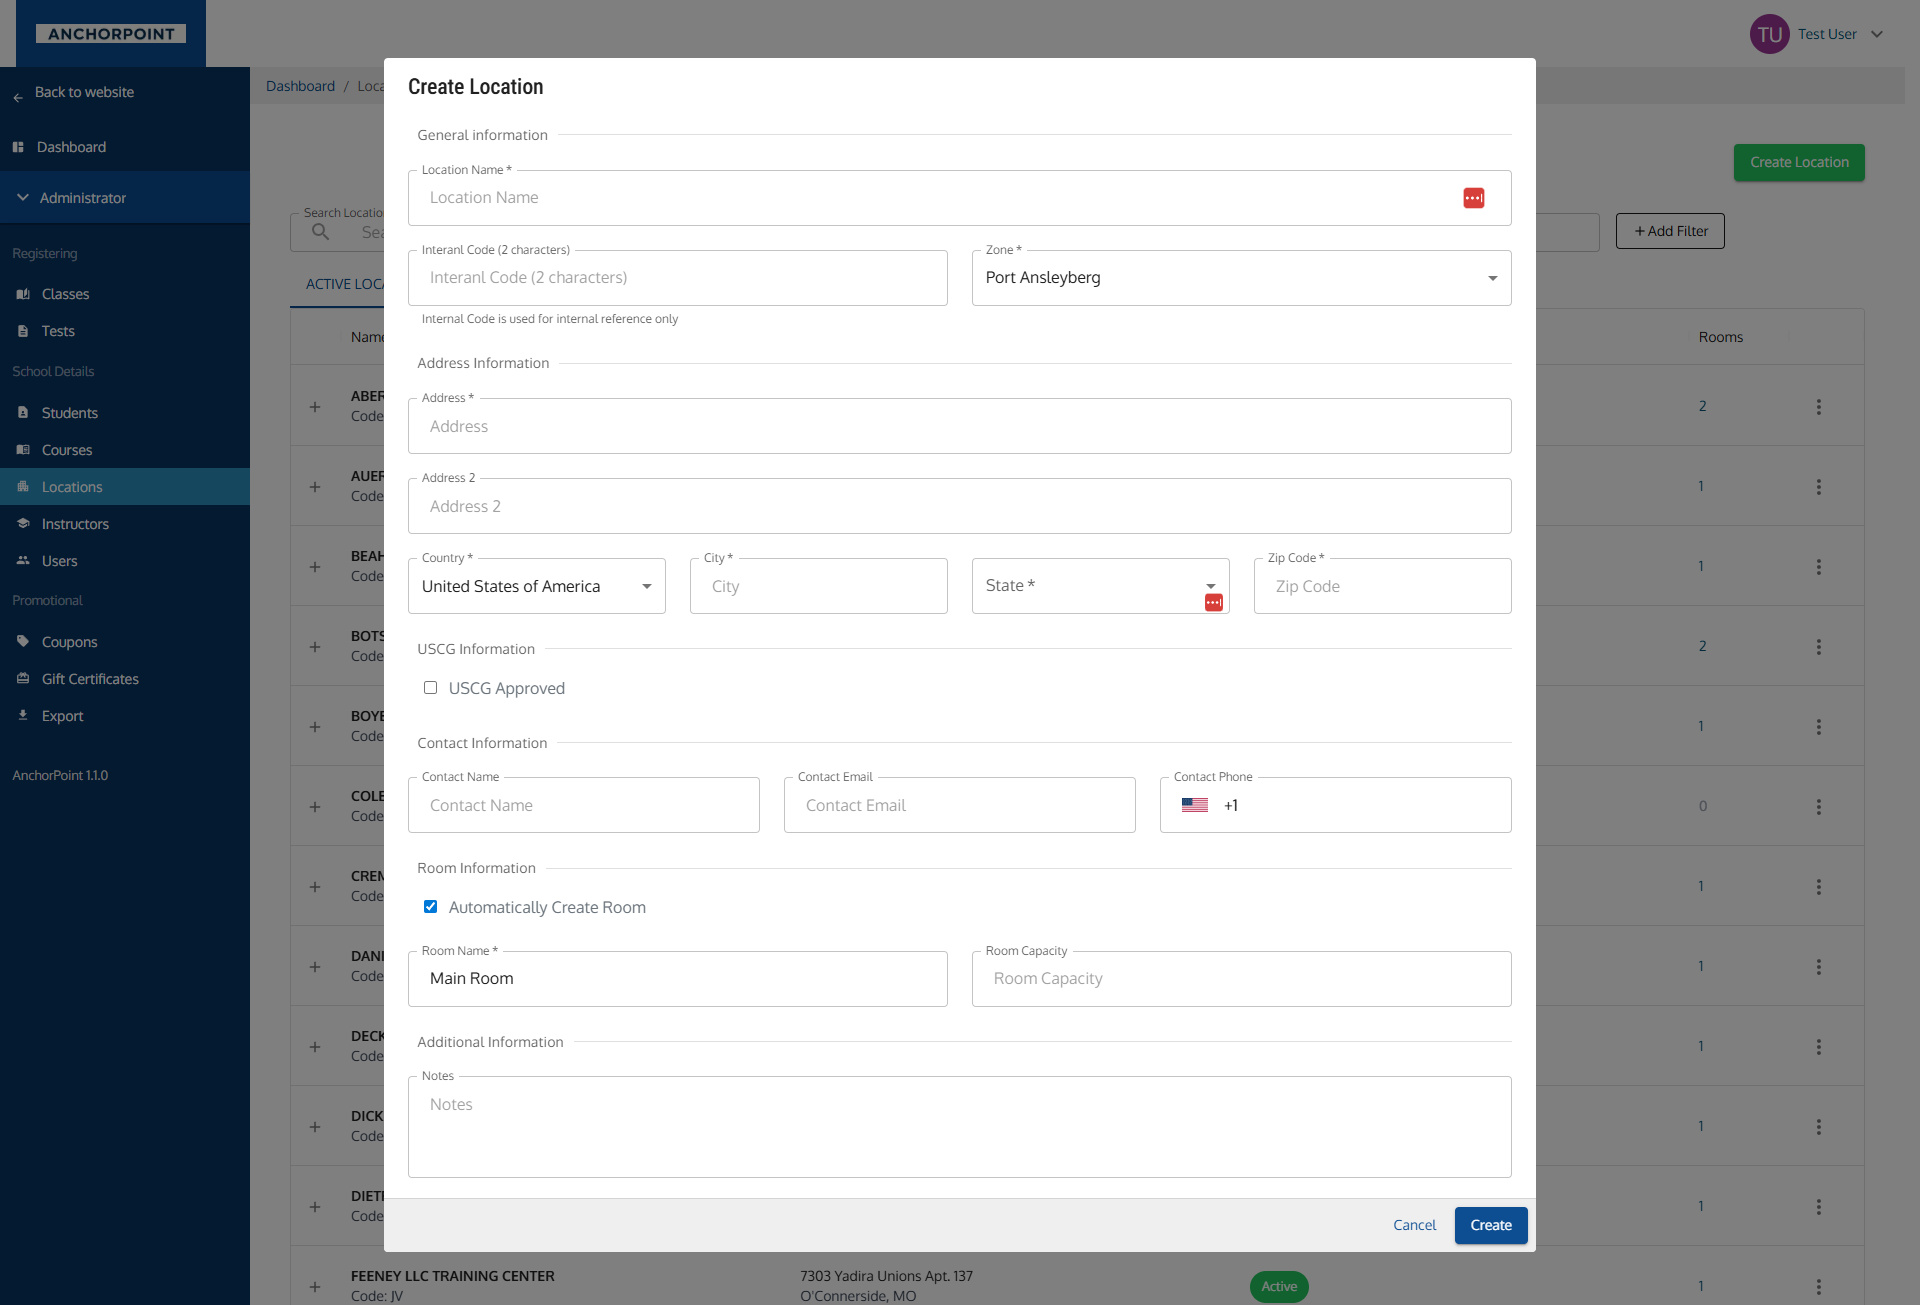Select the Gift Certificates icon
The height and width of the screenshot is (1305, 1920).
coord(22,678)
